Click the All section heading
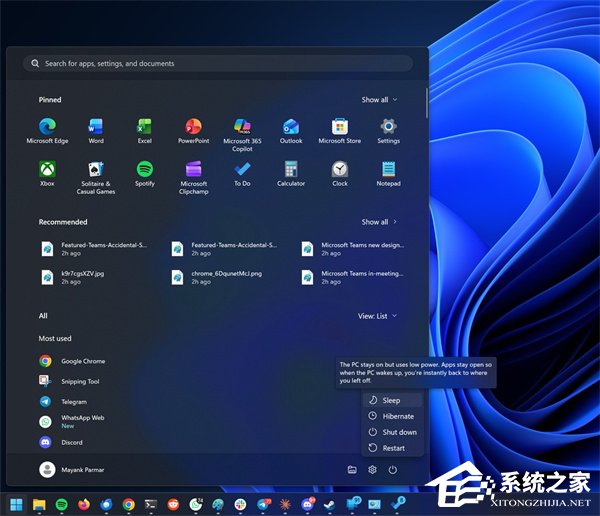 pyautogui.click(x=43, y=316)
